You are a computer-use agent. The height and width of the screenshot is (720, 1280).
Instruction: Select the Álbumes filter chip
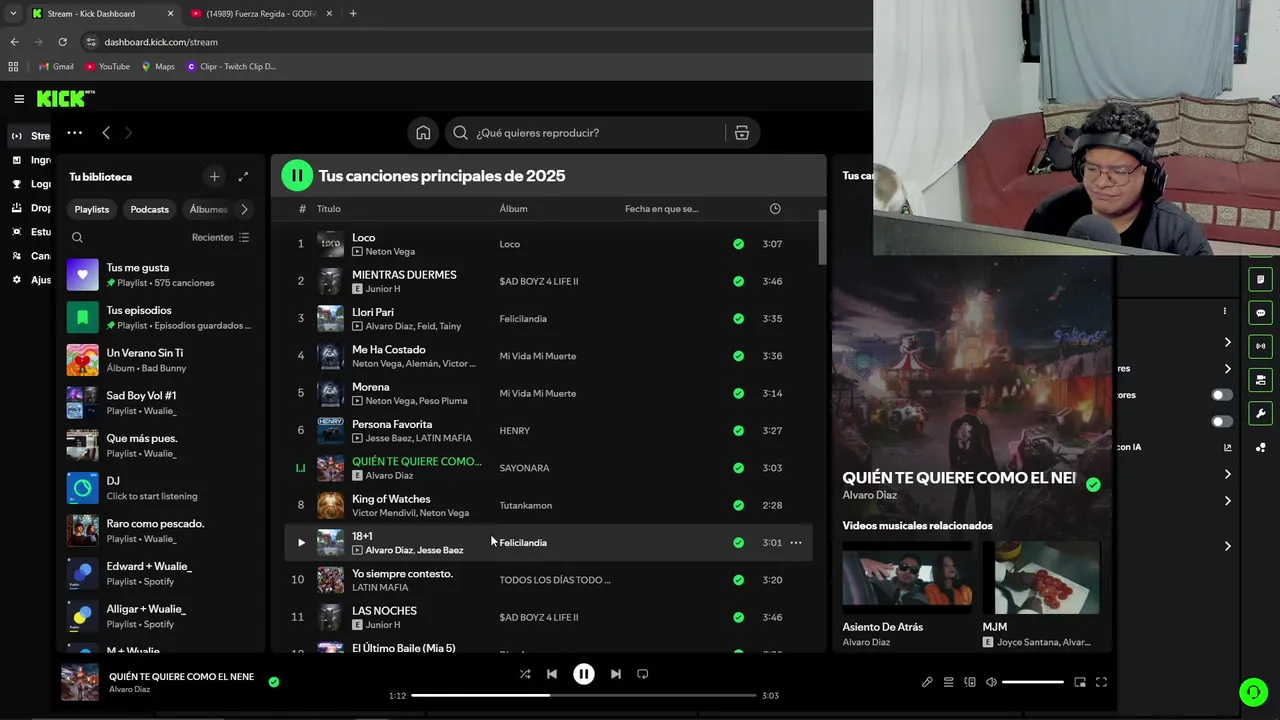click(208, 209)
